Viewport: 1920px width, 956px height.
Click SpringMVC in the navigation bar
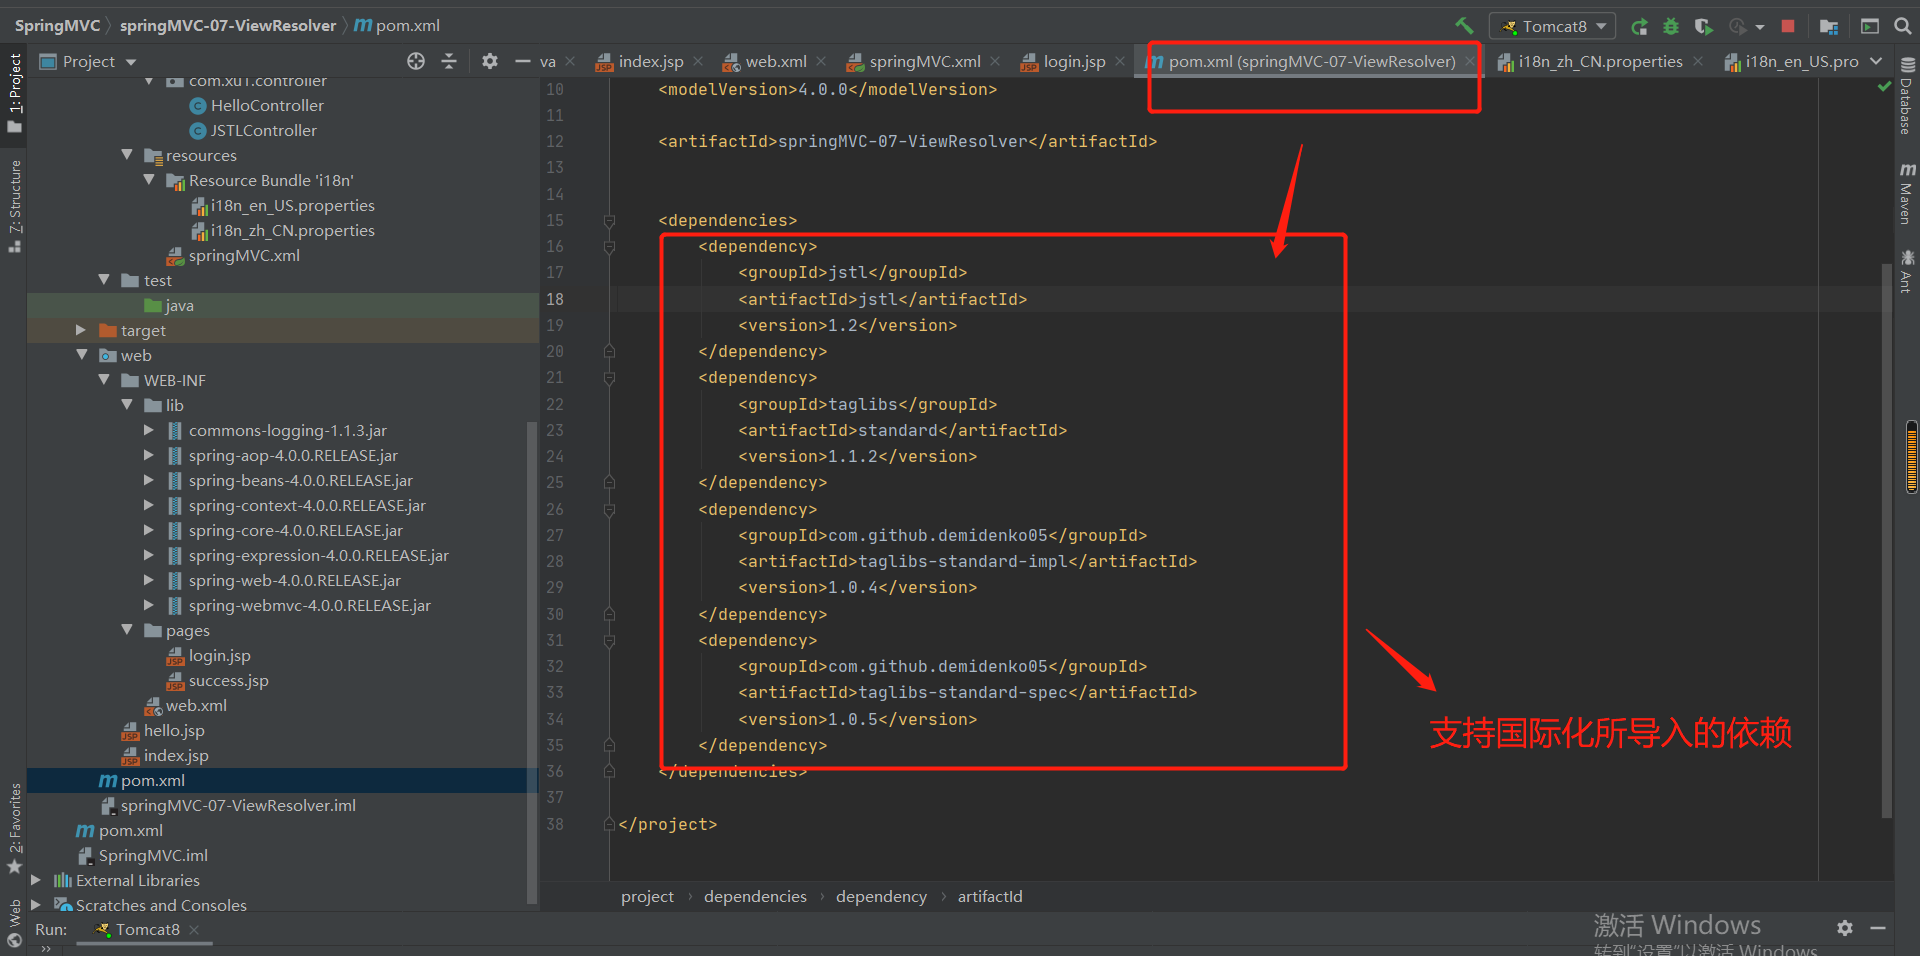tap(58, 25)
